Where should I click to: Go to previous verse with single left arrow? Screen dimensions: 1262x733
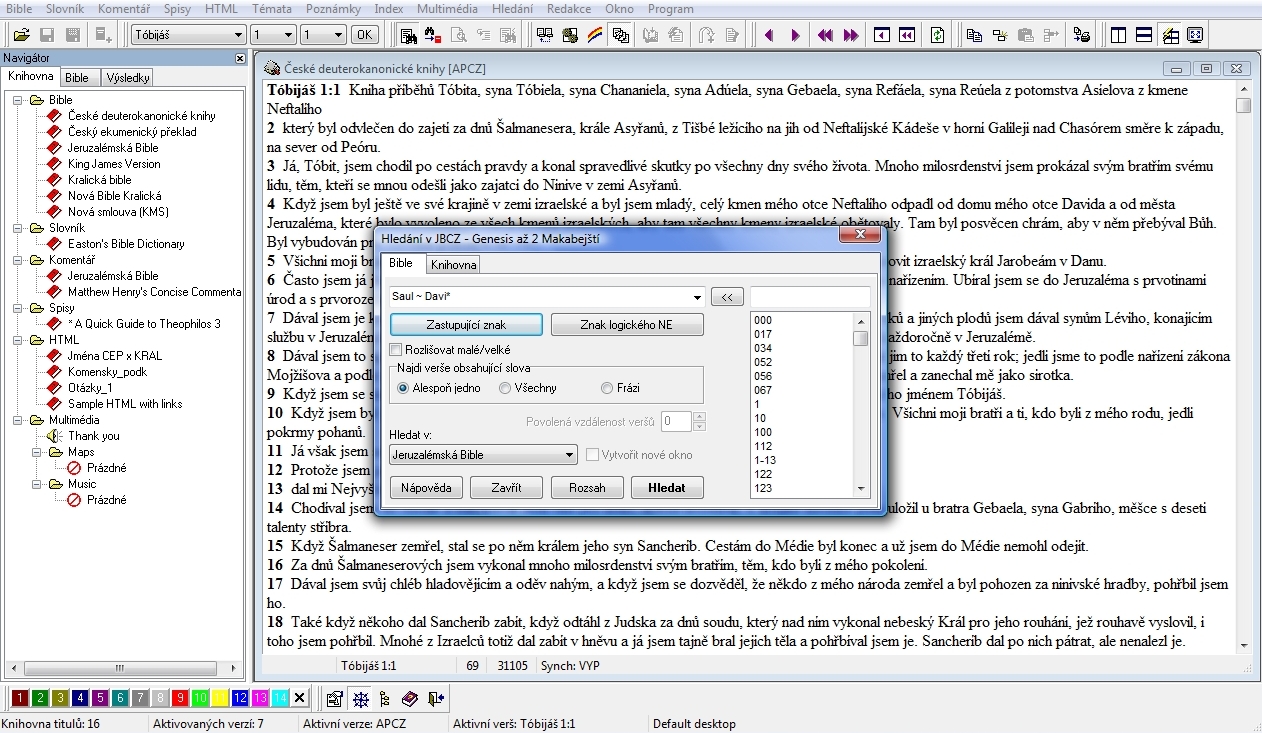(769, 35)
